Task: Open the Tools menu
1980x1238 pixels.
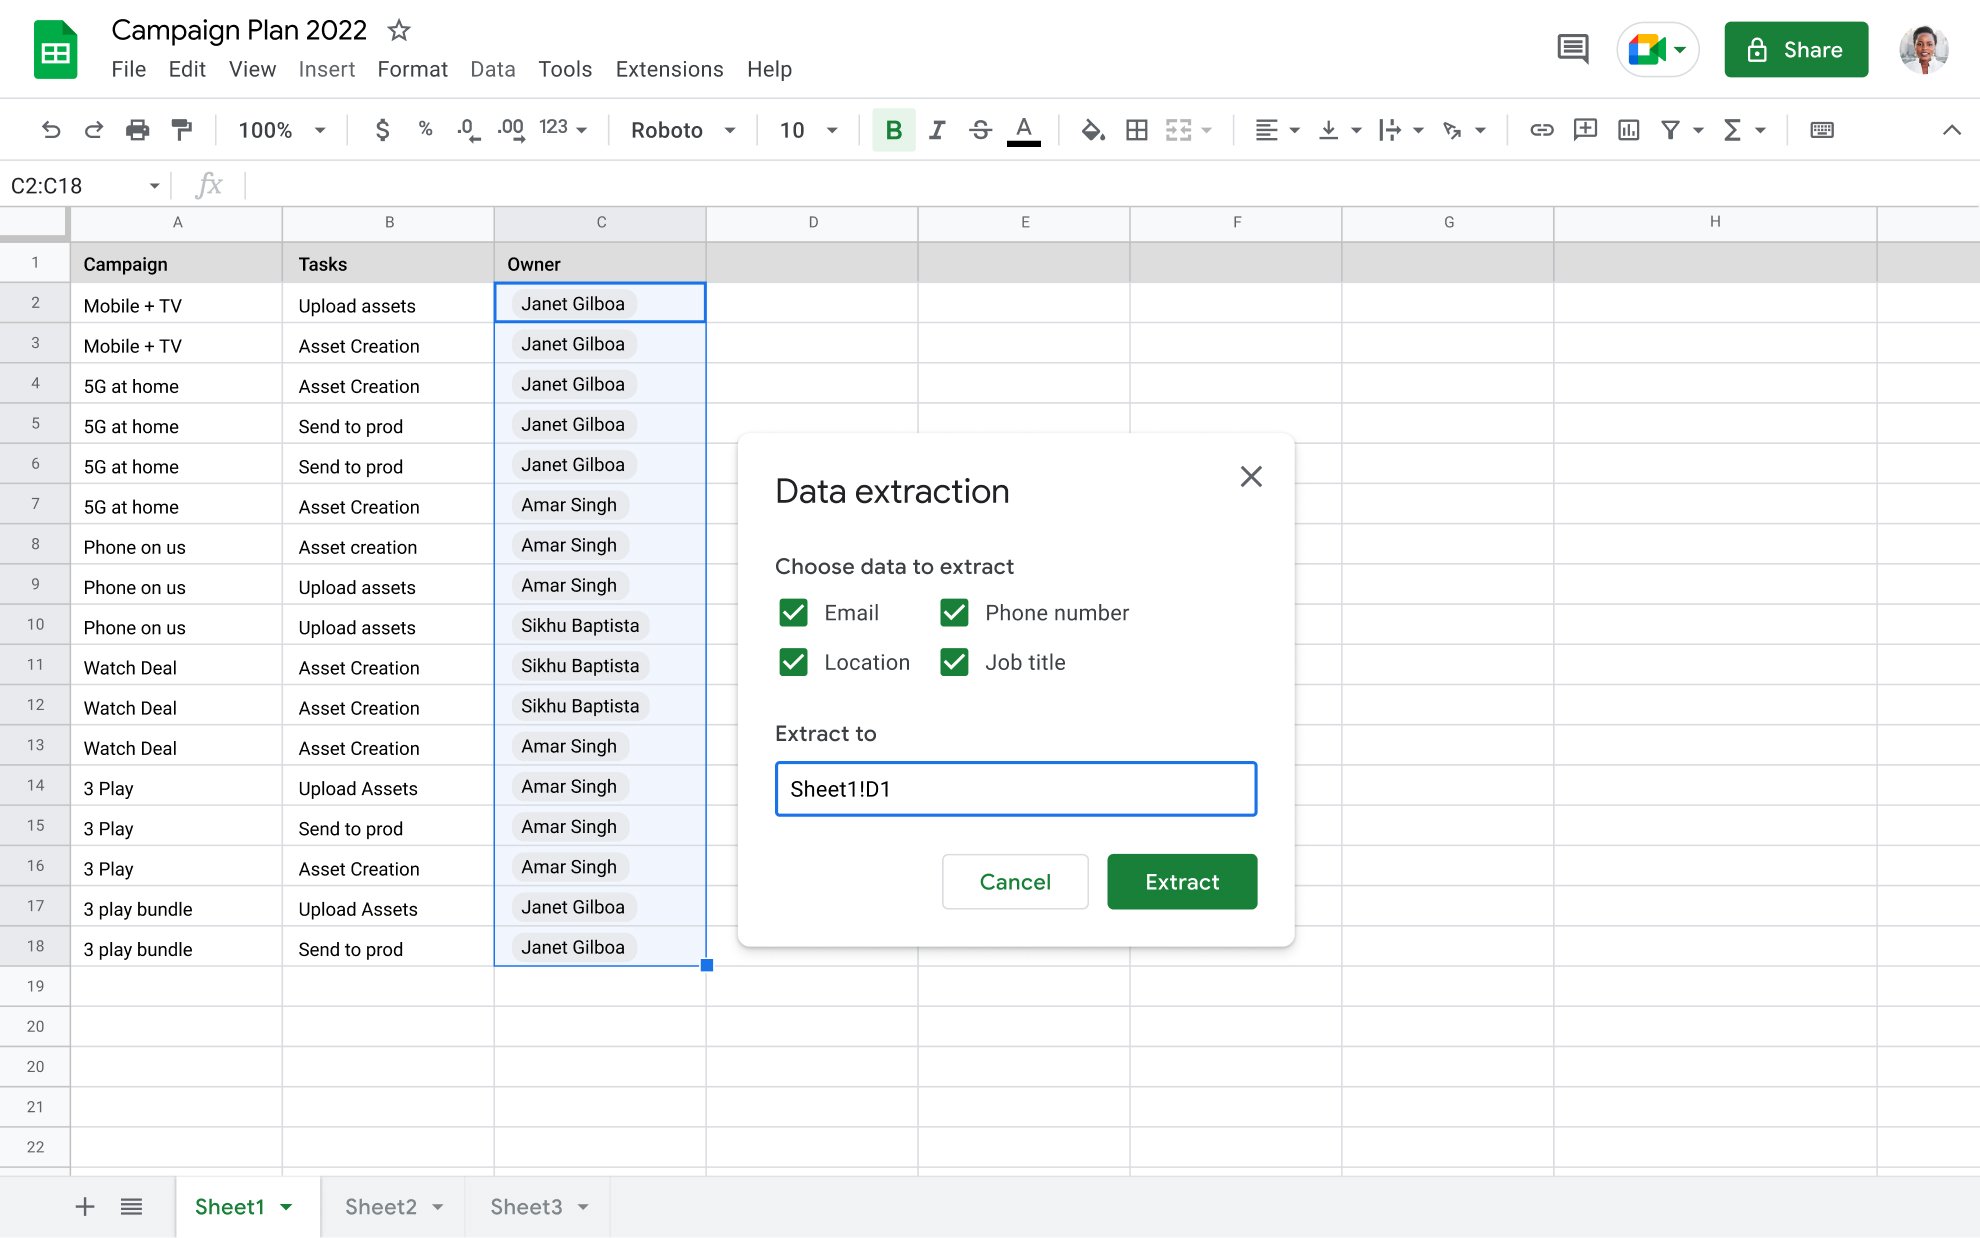Action: pyautogui.click(x=565, y=69)
